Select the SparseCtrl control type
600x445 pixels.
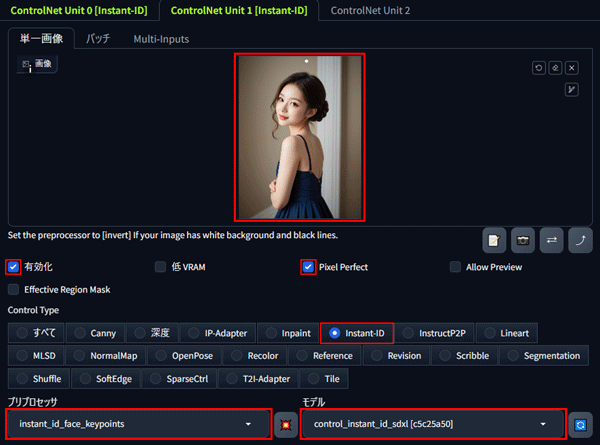click(x=179, y=378)
